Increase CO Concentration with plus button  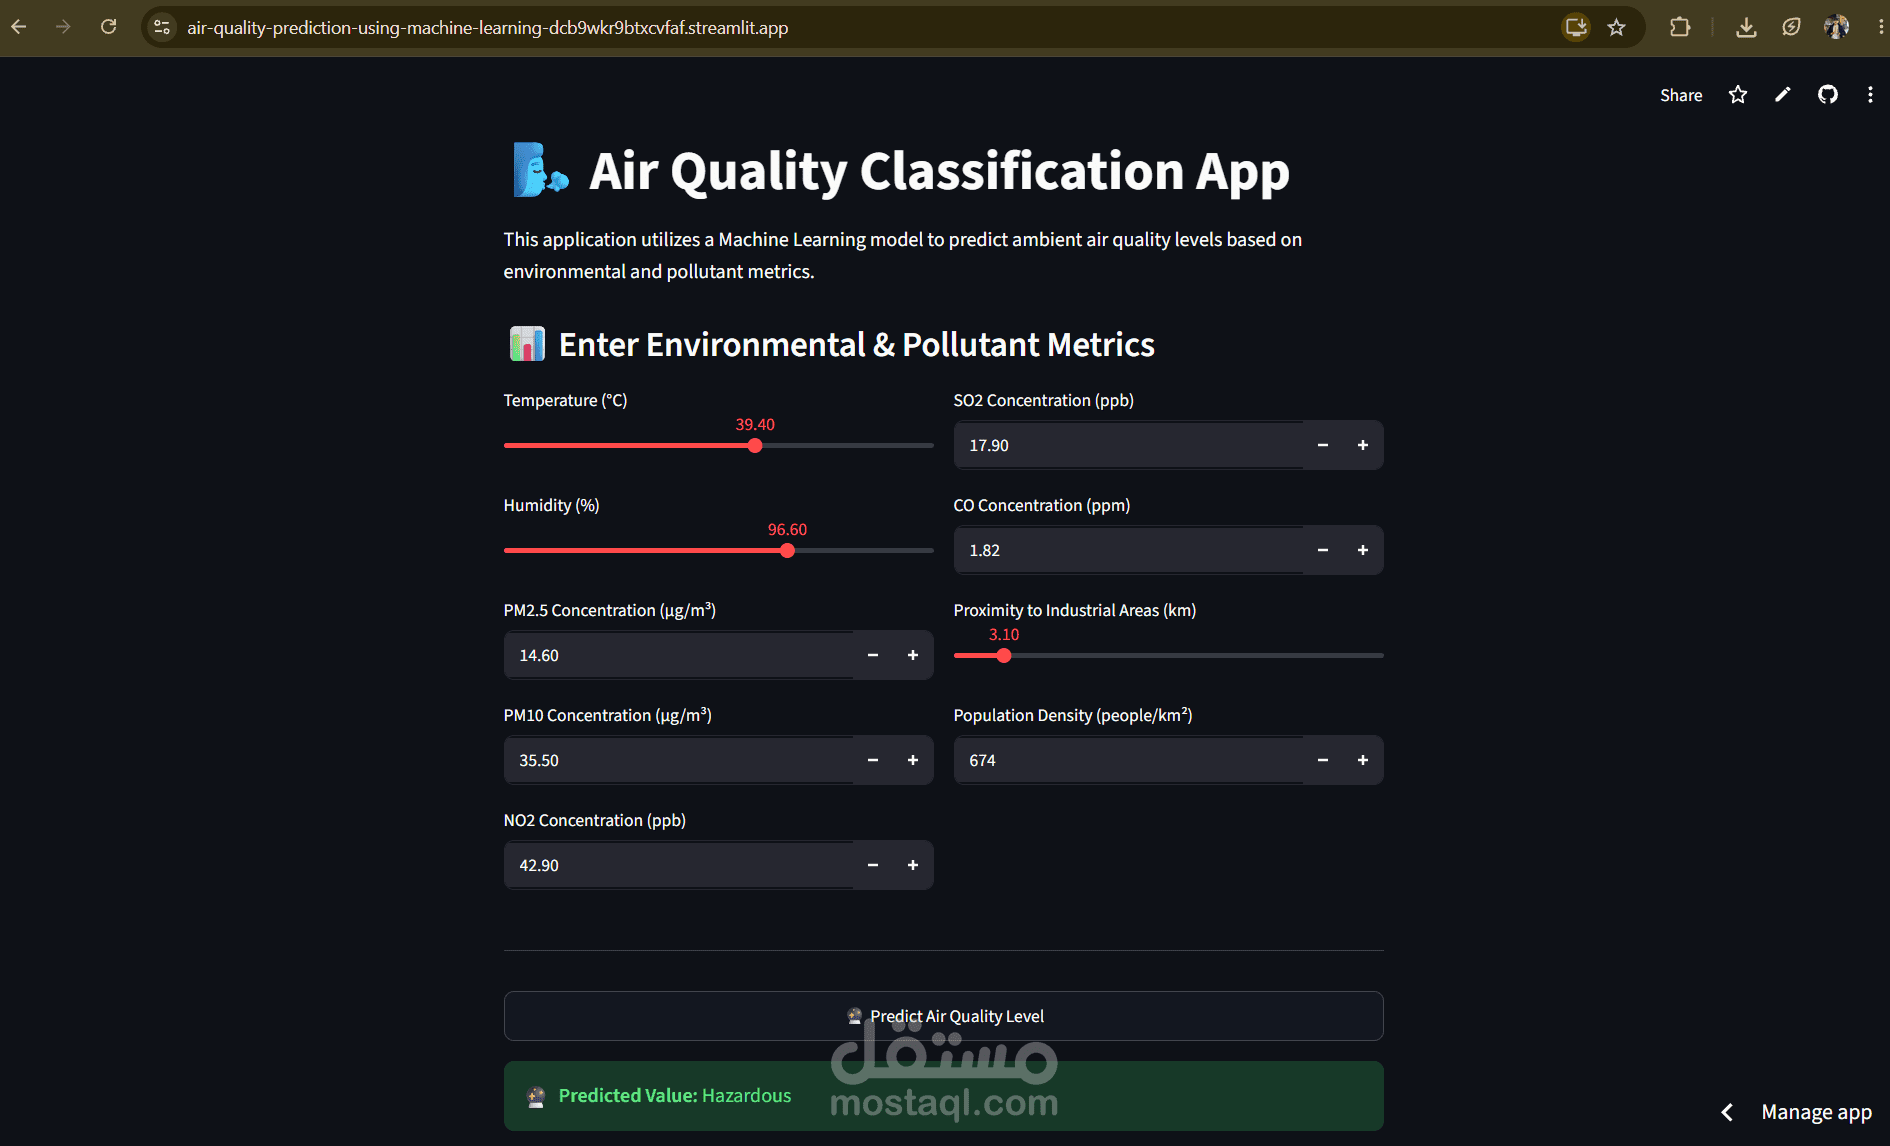point(1363,550)
